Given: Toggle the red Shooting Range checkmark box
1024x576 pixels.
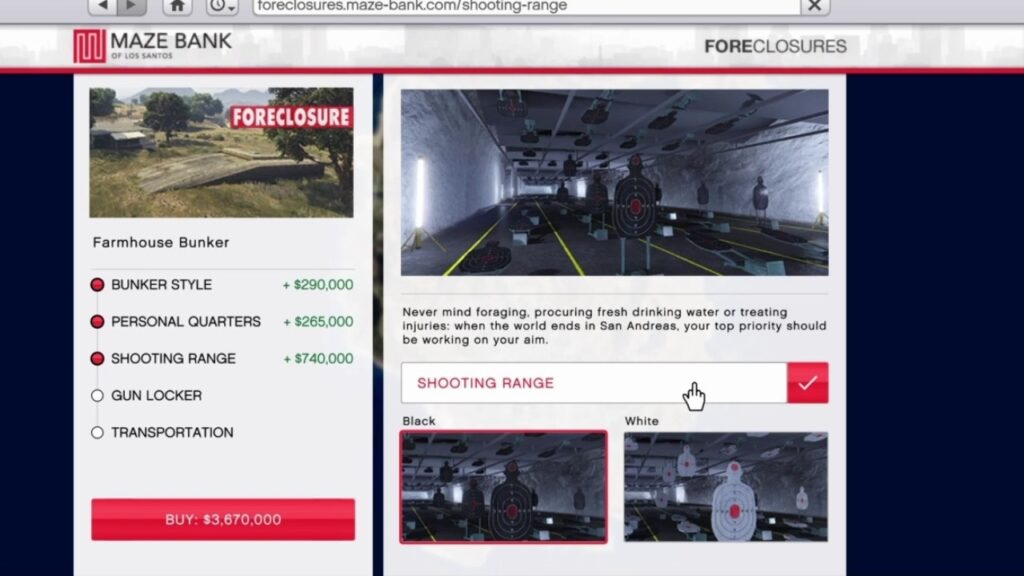Looking at the screenshot, I should pyautogui.click(x=808, y=383).
